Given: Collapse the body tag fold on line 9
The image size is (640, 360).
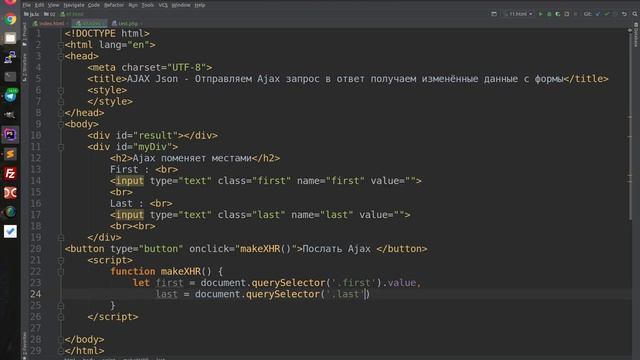Looking at the screenshot, I should click(61, 124).
